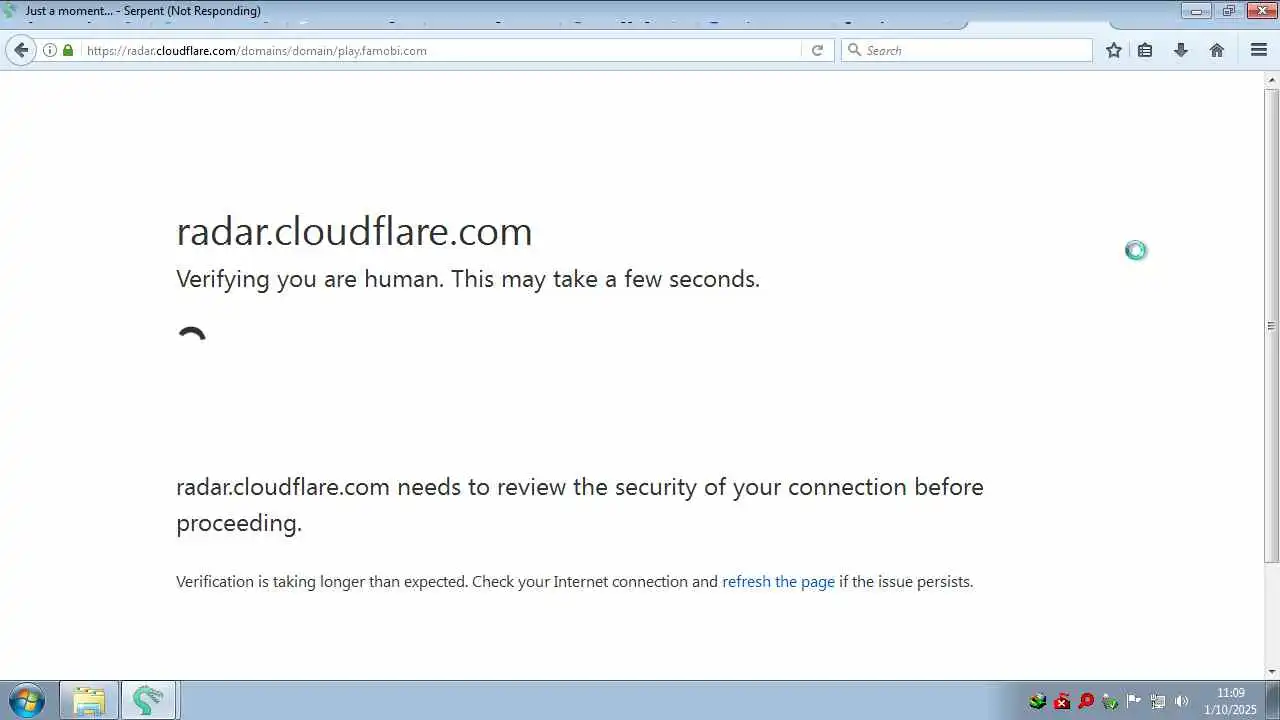Open the Downloads arrow icon
This screenshot has width=1280, height=720.
pyautogui.click(x=1181, y=50)
